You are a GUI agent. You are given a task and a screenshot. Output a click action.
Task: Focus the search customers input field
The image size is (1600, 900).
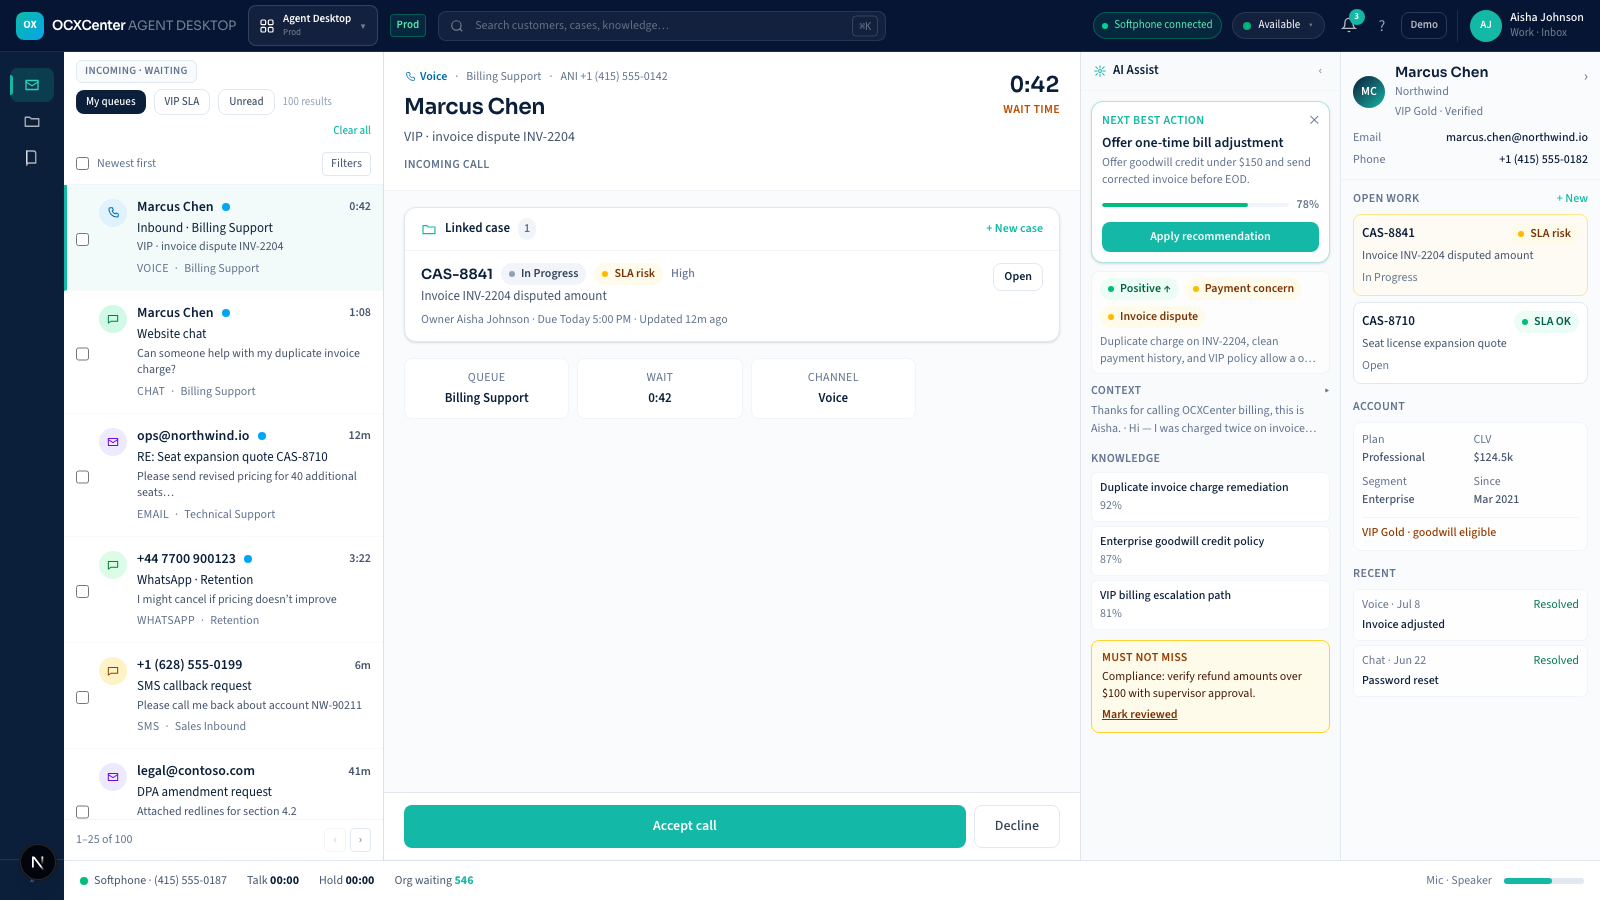662,26
